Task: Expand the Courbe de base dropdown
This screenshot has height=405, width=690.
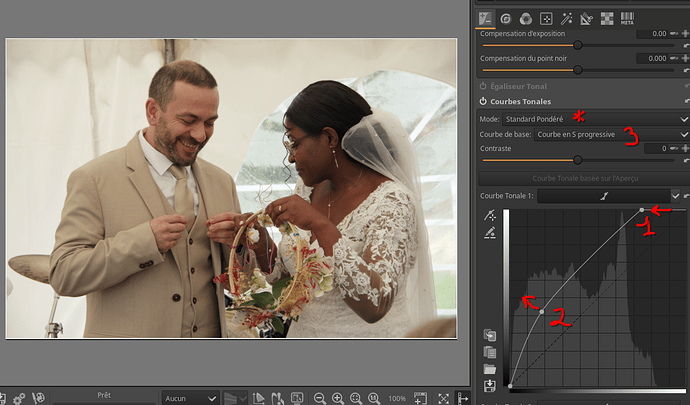Action: [612, 133]
